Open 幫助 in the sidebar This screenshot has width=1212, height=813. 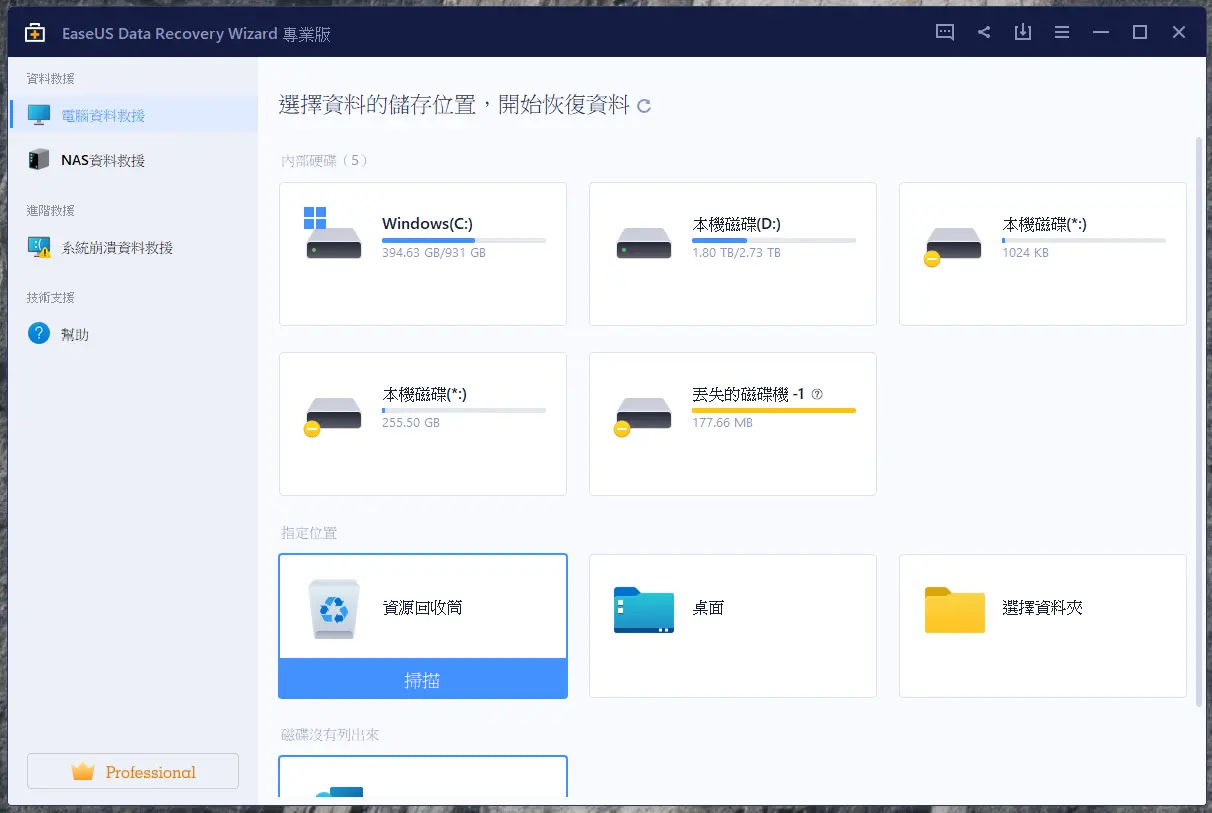(134, 334)
